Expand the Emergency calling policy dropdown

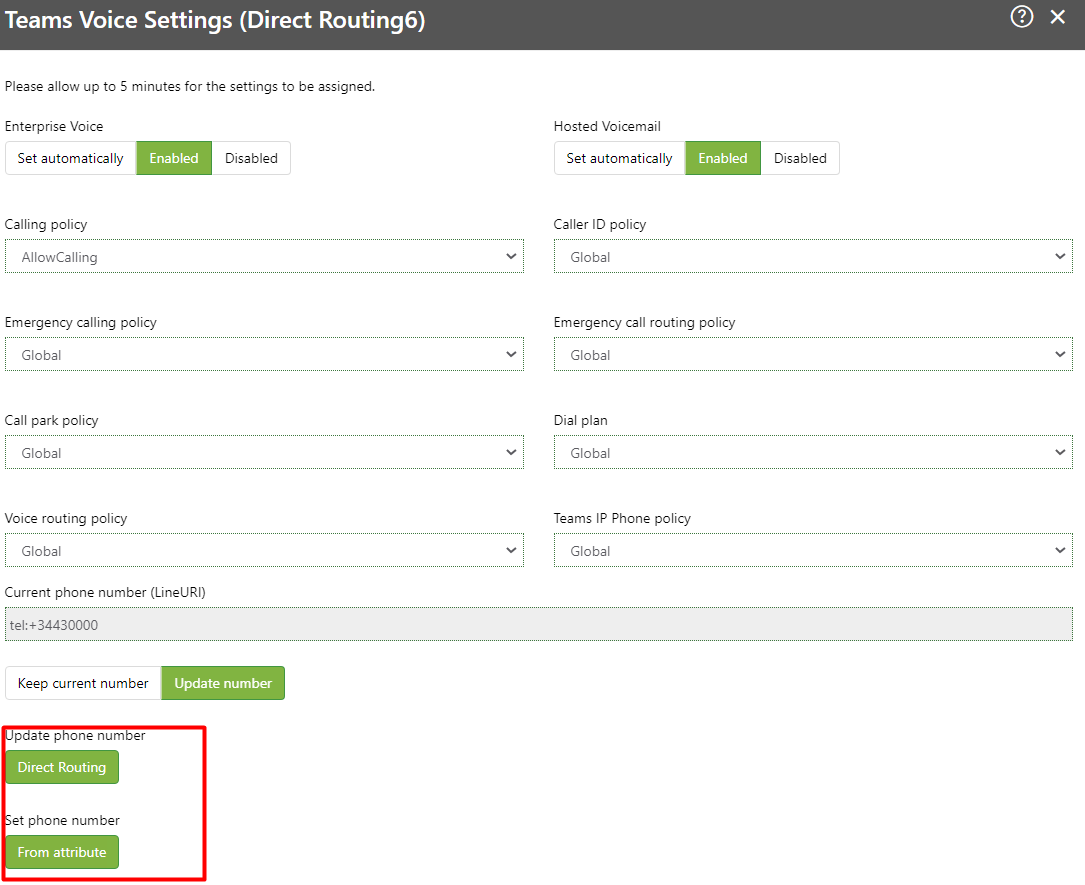click(x=264, y=355)
